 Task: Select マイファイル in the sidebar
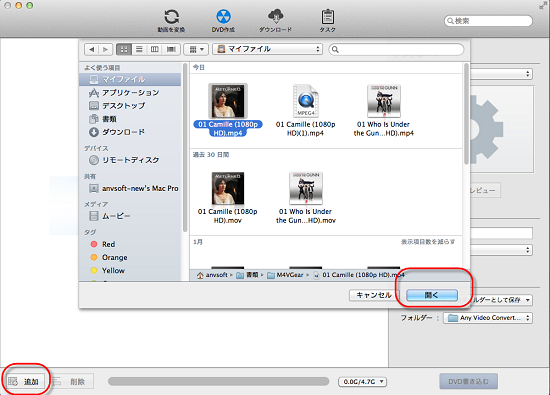click(x=130, y=79)
